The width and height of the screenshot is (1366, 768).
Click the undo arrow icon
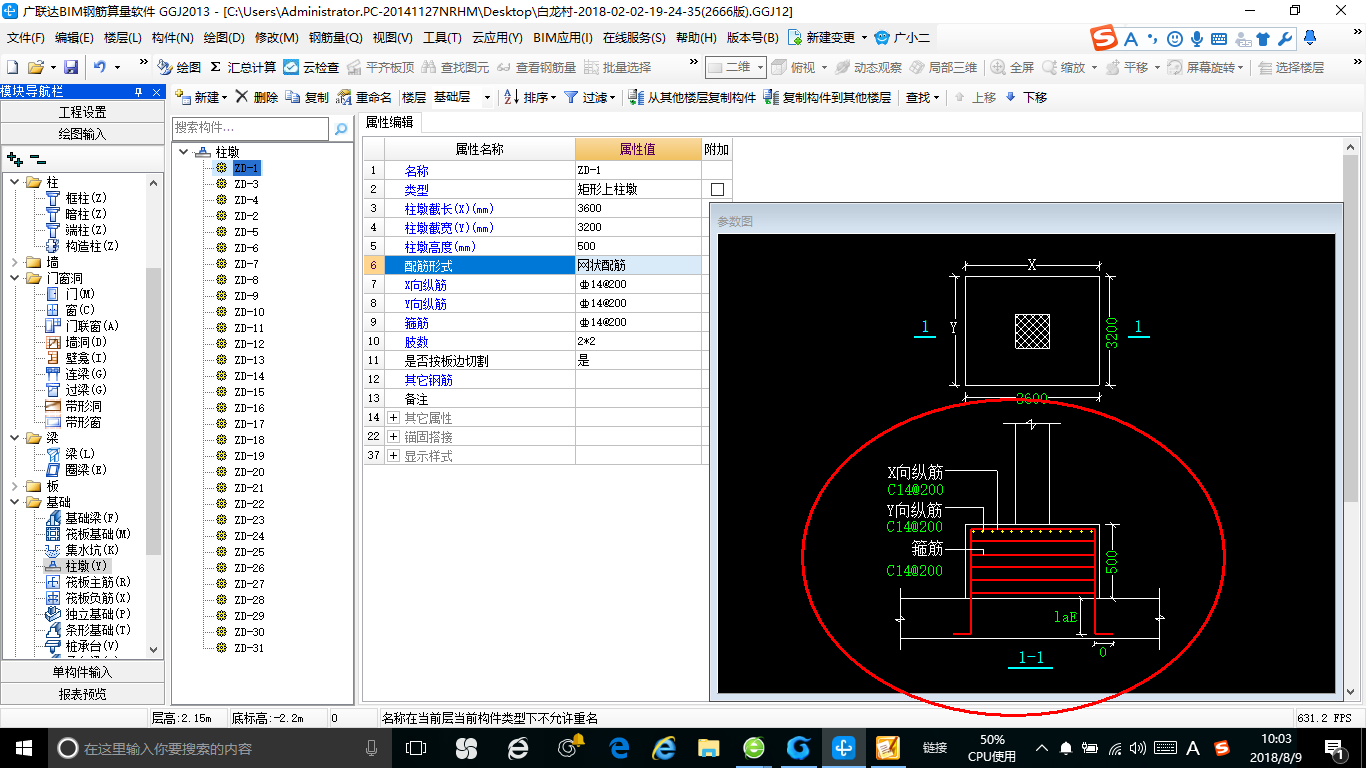tap(100, 67)
